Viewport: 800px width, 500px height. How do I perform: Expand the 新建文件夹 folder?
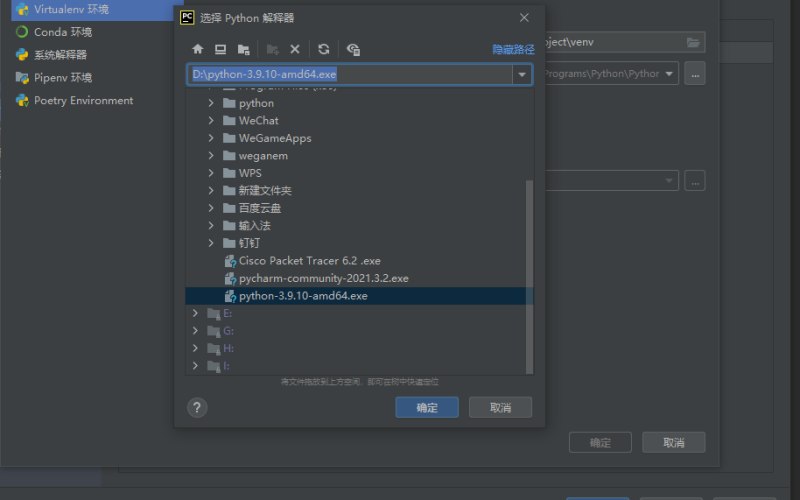tap(211, 190)
